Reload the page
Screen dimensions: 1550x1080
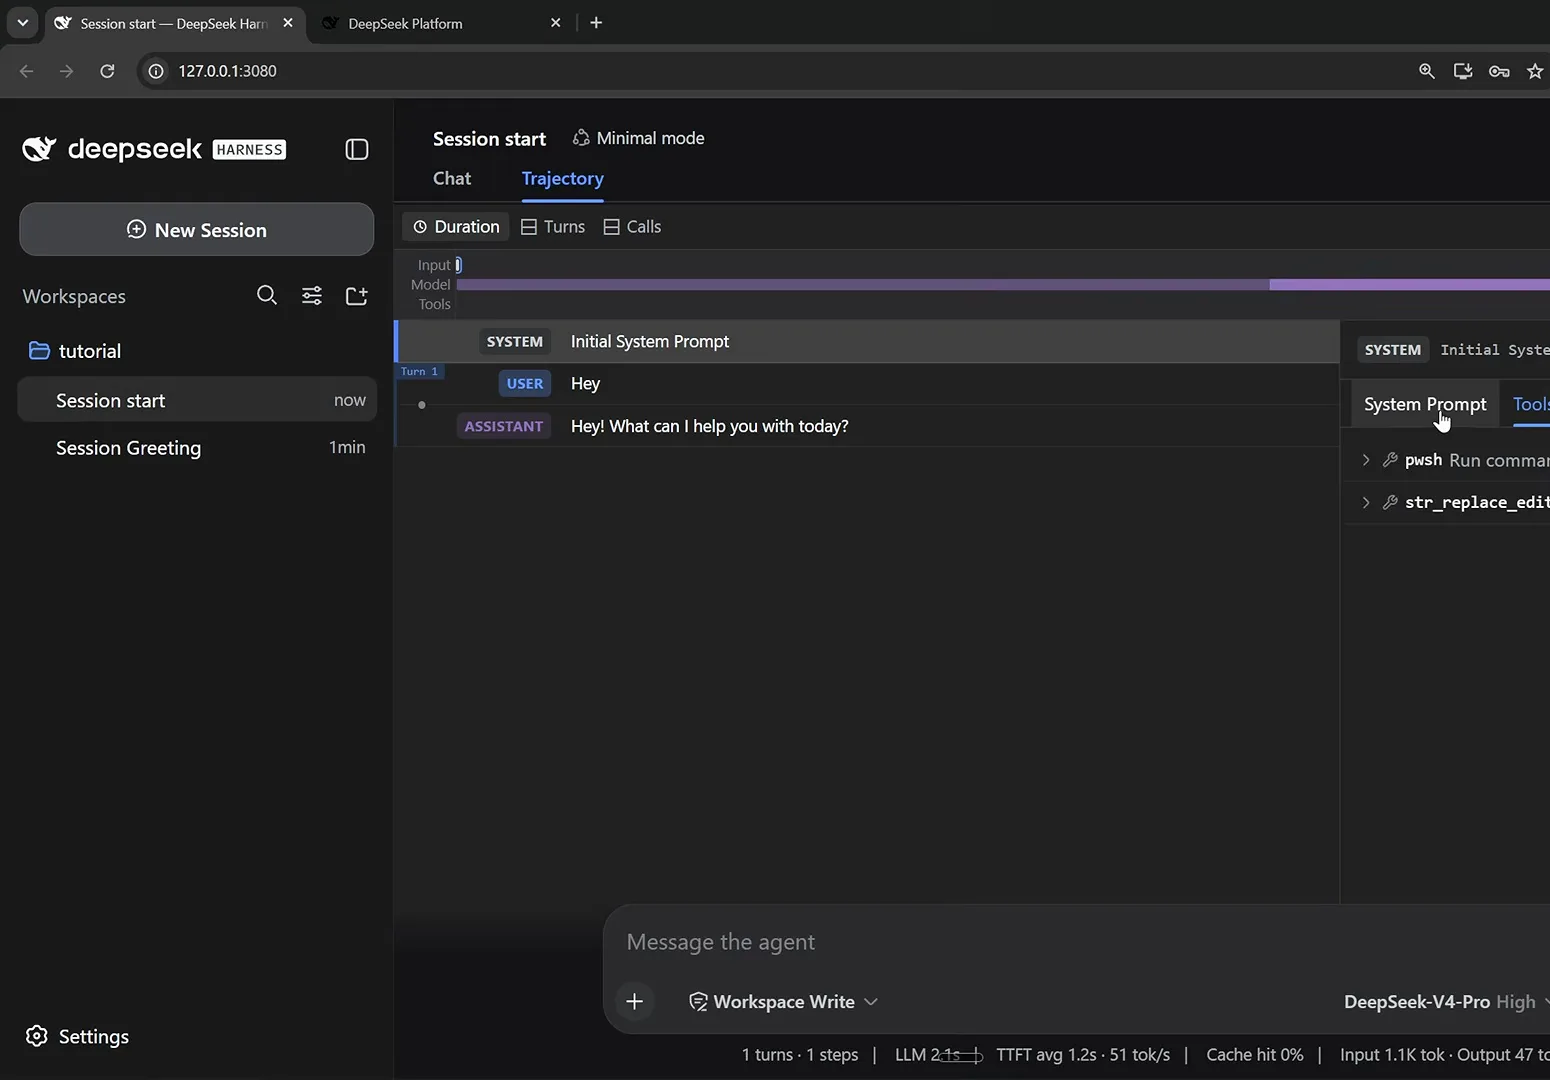pyautogui.click(x=107, y=71)
